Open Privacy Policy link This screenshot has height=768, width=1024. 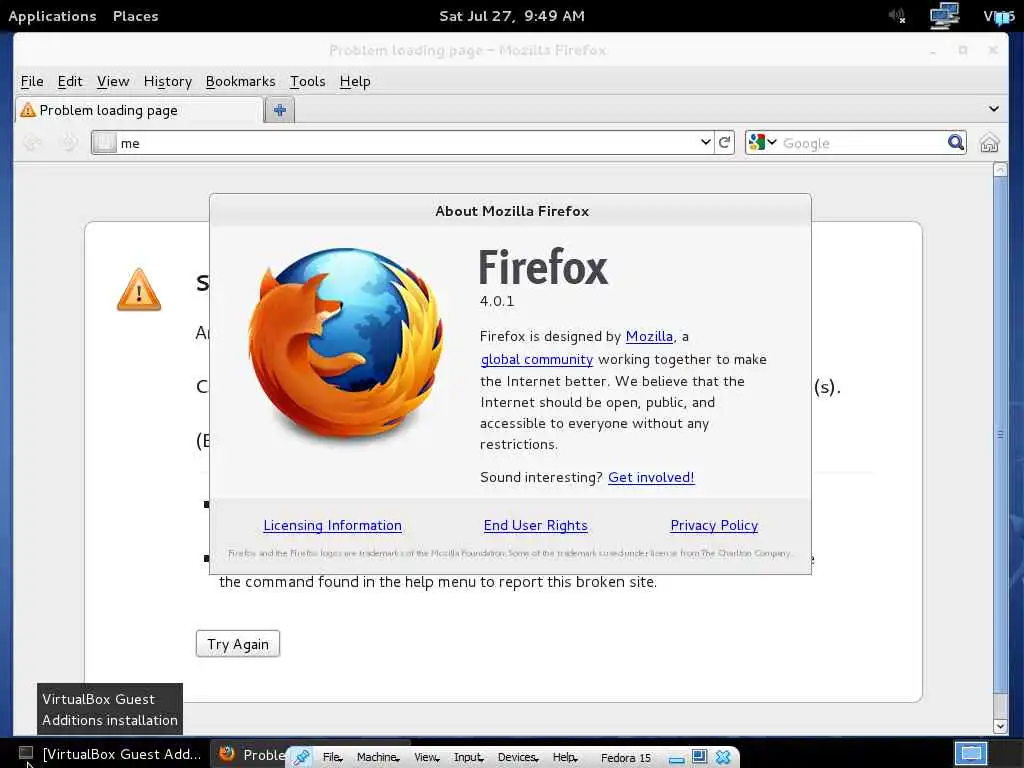pyautogui.click(x=714, y=526)
